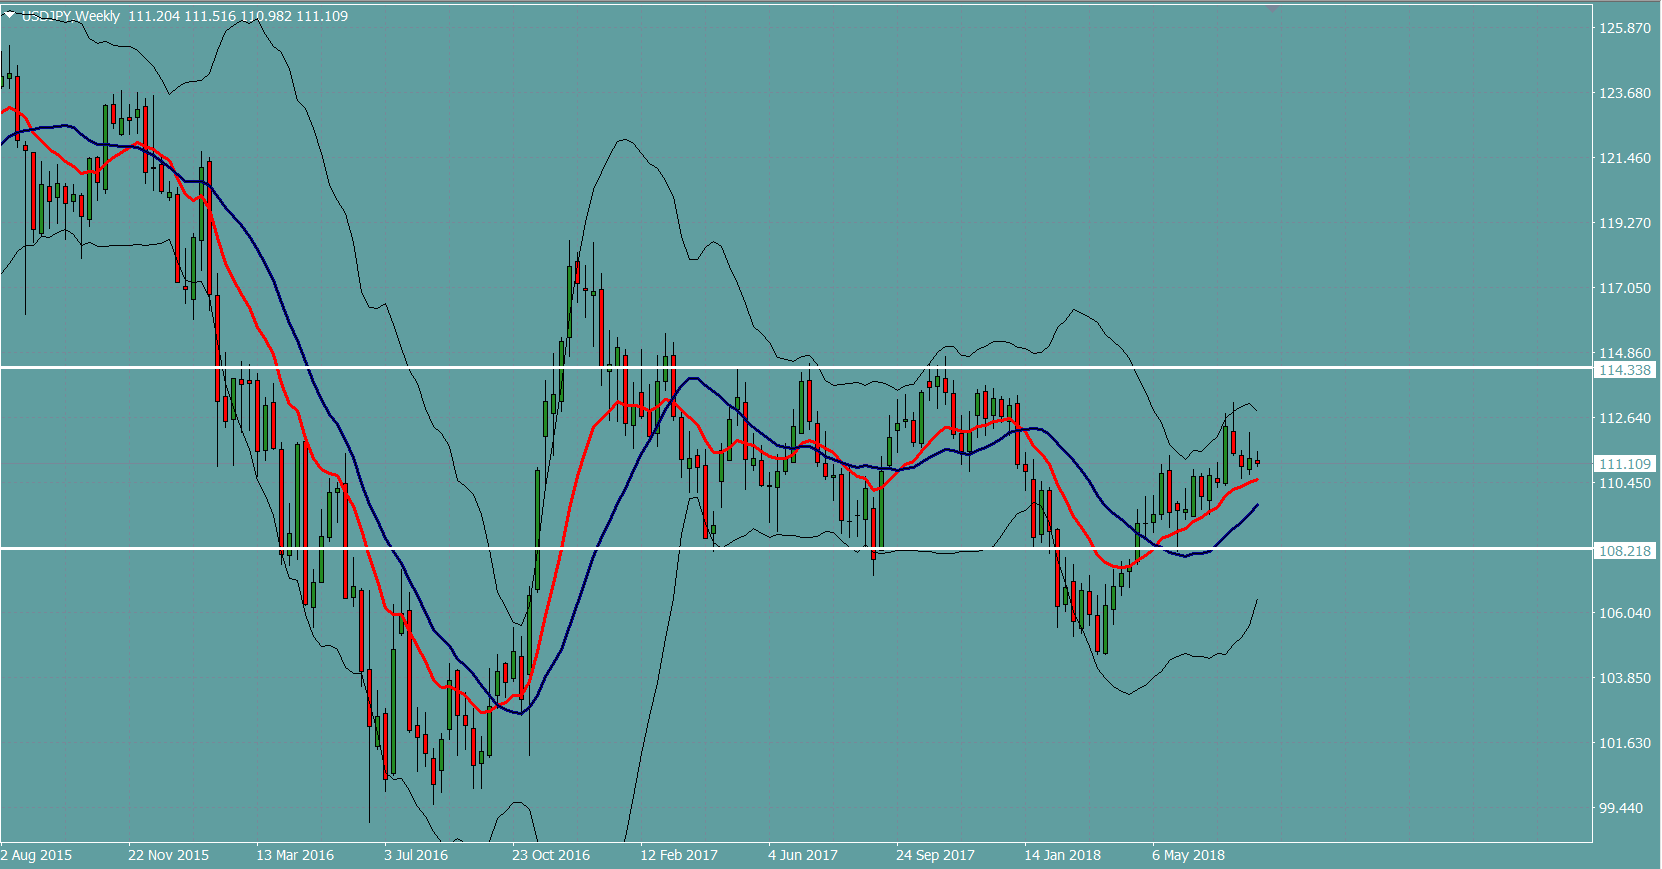Click the 24 Sep 2017 date label

935,855
